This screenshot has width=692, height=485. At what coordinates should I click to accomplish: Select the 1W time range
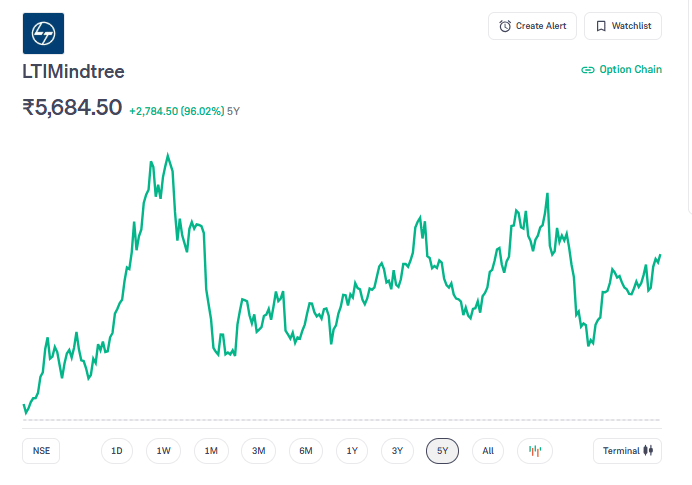[x=163, y=451]
